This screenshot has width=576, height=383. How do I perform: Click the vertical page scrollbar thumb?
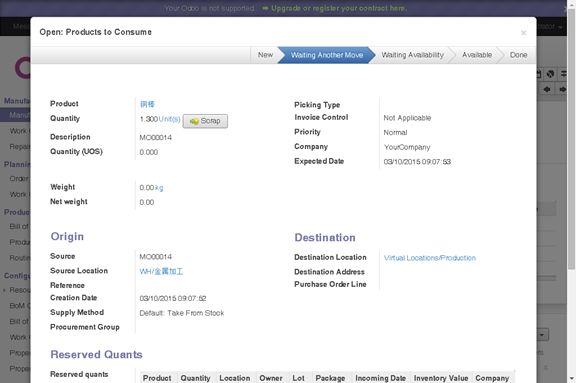point(572,140)
